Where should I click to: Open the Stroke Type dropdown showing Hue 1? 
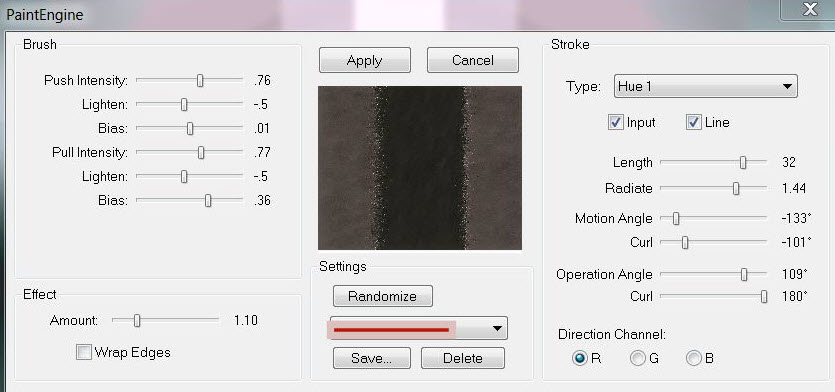706,86
